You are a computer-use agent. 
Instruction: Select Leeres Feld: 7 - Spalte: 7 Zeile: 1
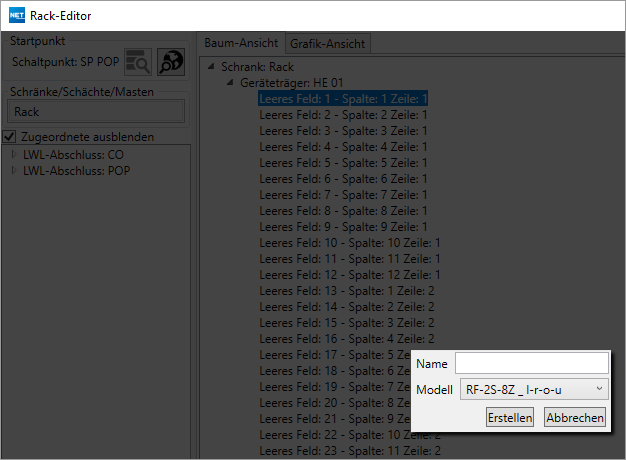tap(343, 194)
